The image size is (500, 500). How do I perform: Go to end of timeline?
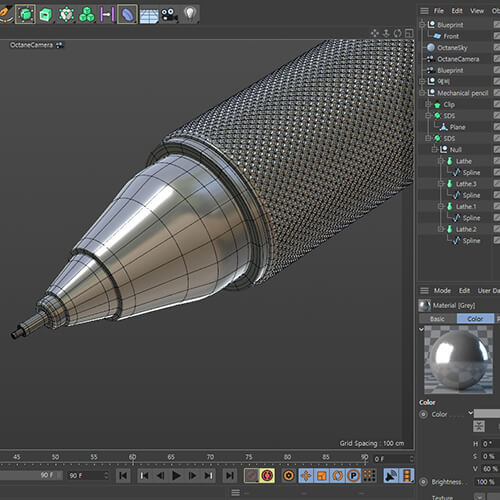point(229,476)
